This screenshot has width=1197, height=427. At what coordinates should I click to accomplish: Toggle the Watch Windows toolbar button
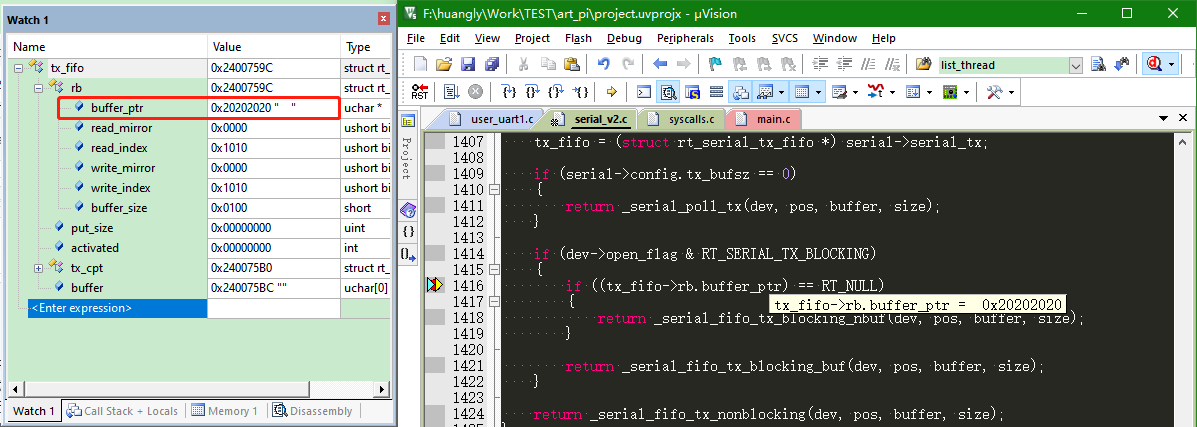coord(764,92)
